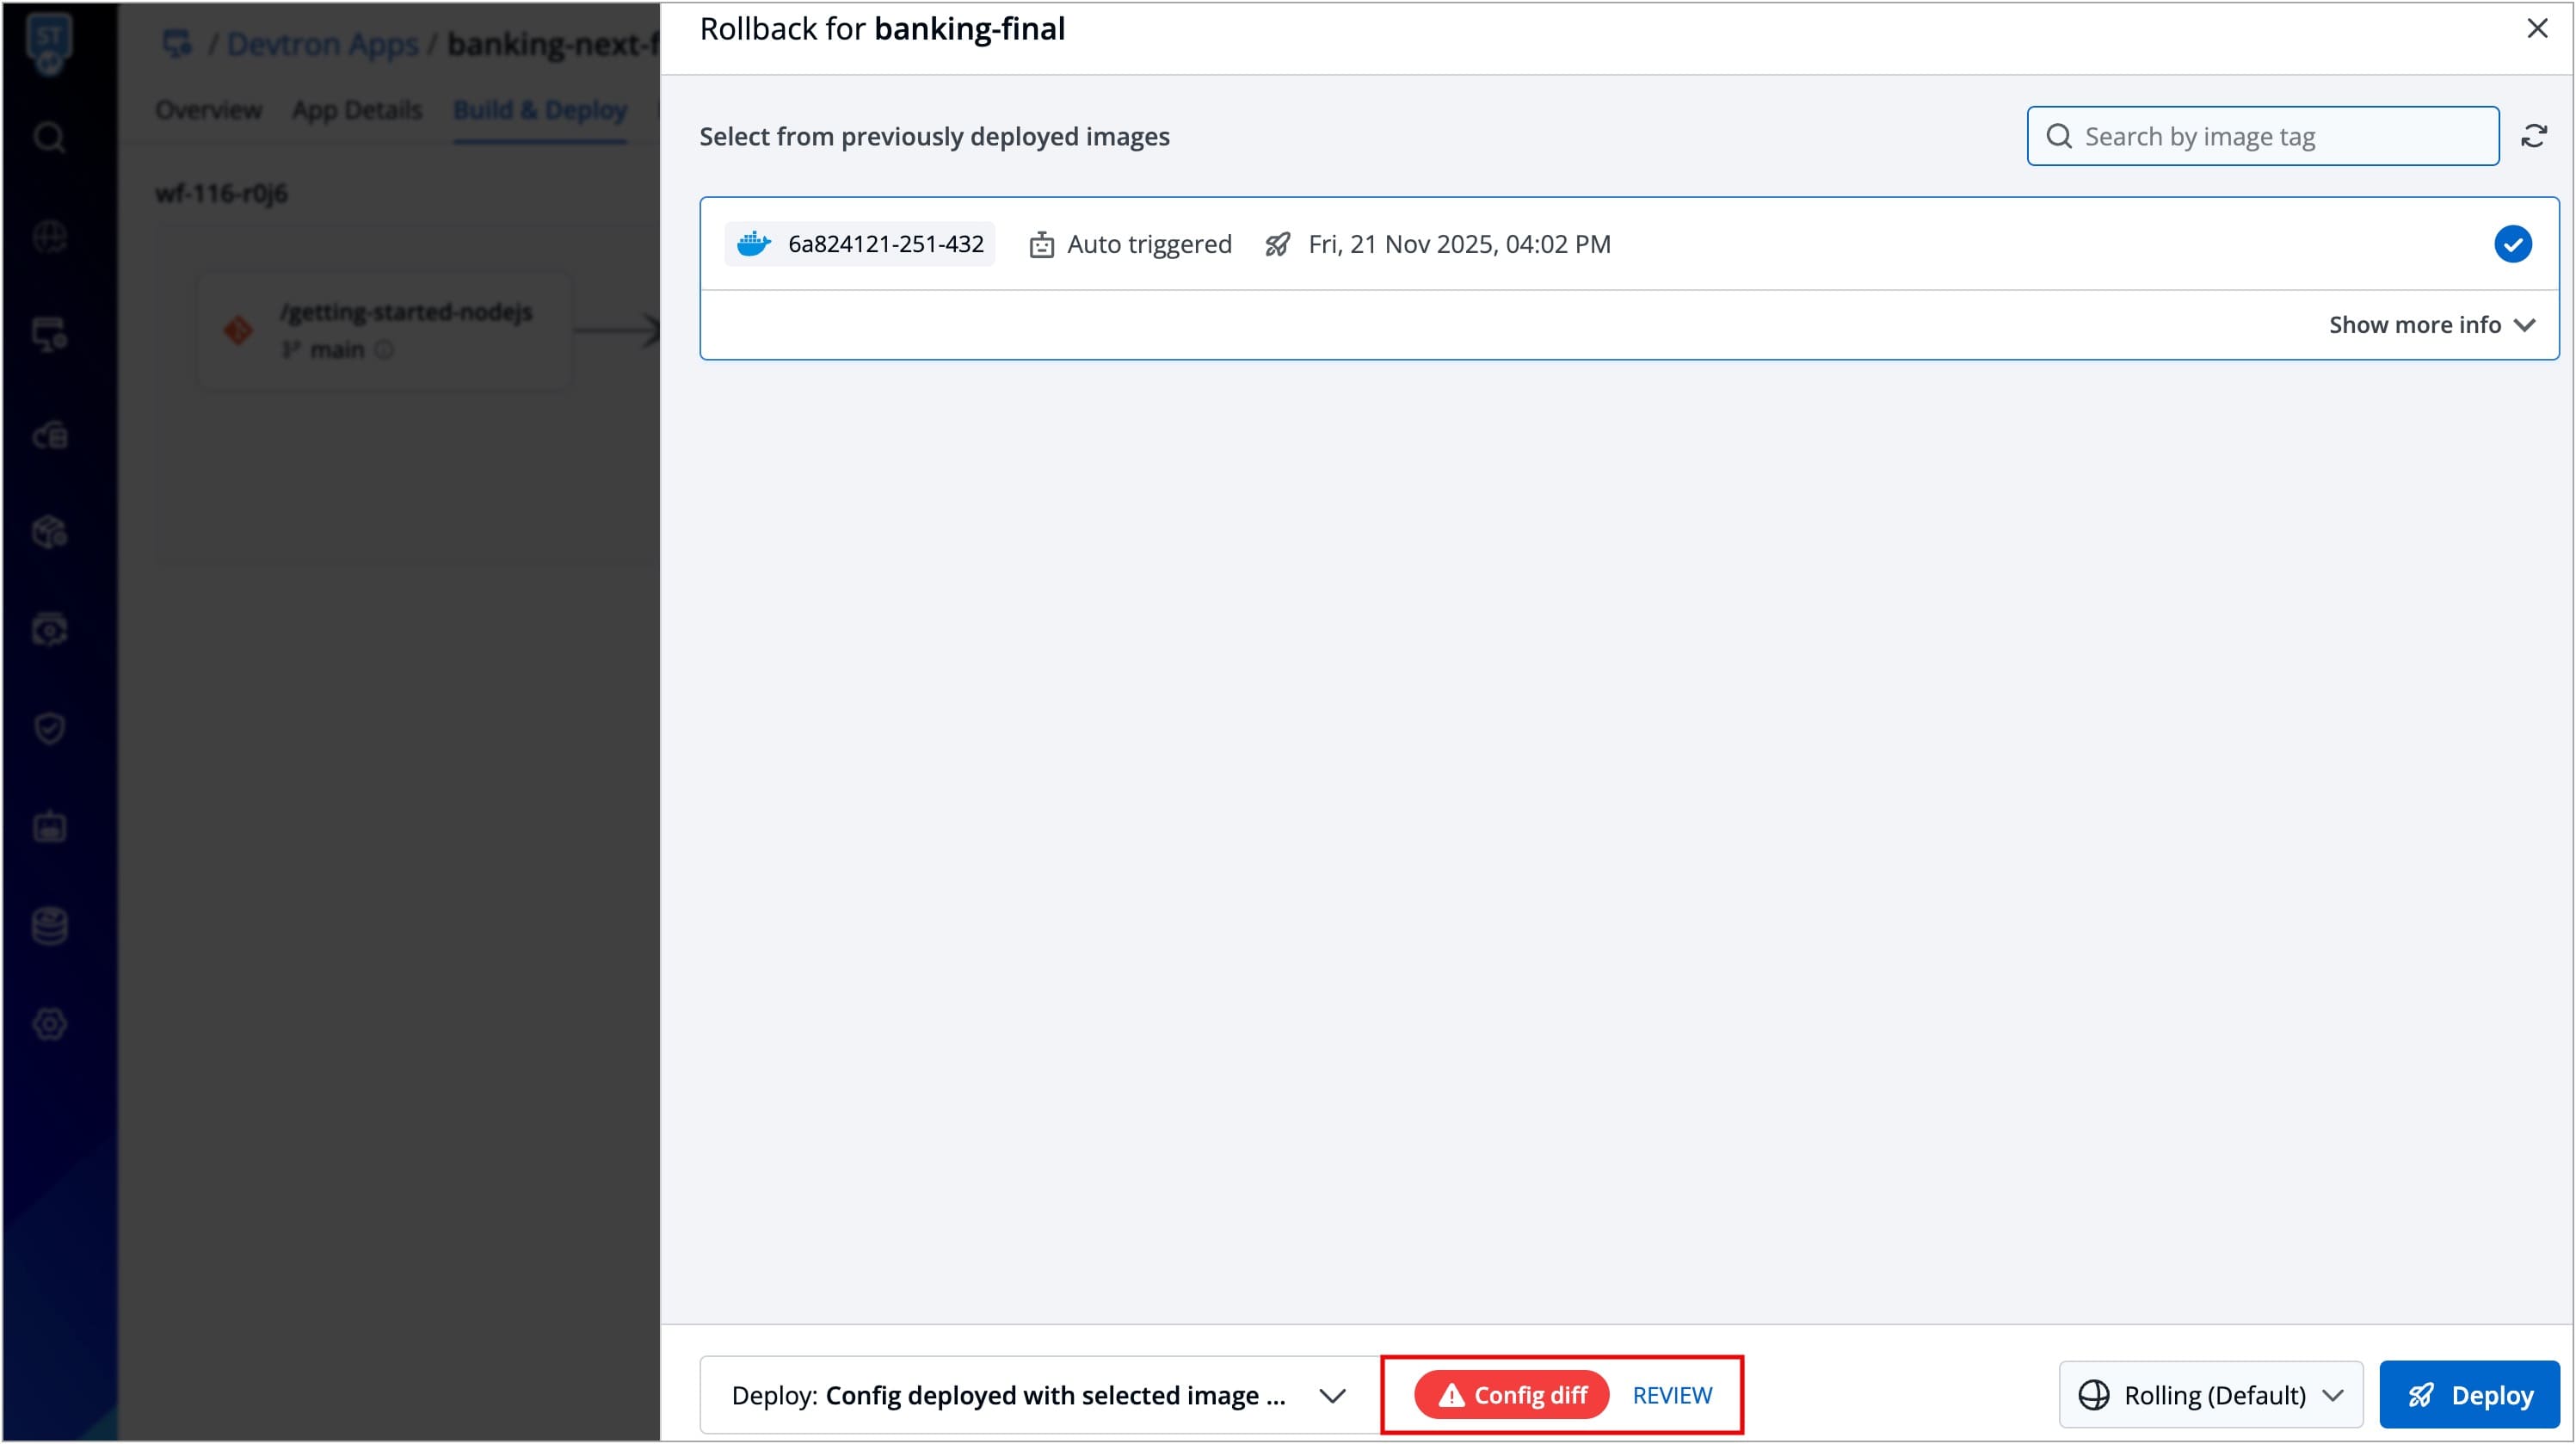The height and width of the screenshot is (1444, 2576).
Task: Click the globe icon in the left sidebar
Action: pyautogui.click(x=49, y=237)
